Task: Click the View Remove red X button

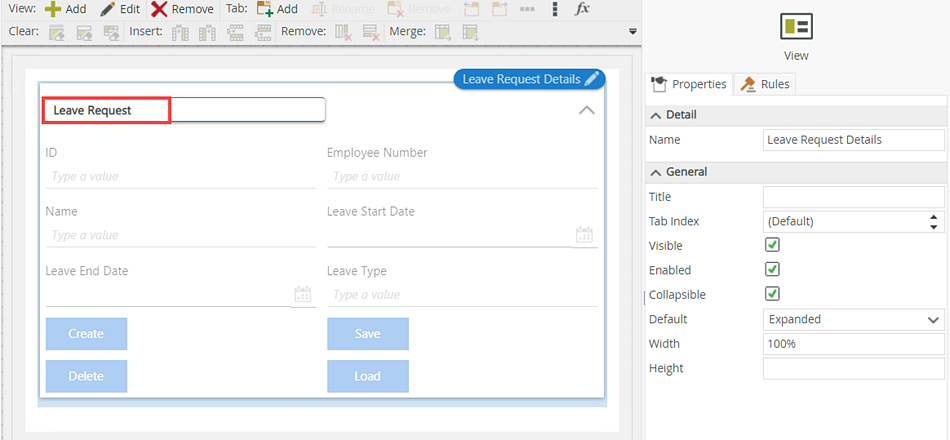Action: 182,9
